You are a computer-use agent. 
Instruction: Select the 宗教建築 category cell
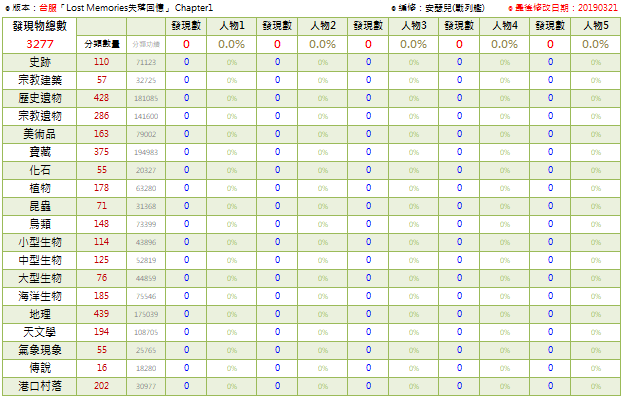[x=39, y=80]
